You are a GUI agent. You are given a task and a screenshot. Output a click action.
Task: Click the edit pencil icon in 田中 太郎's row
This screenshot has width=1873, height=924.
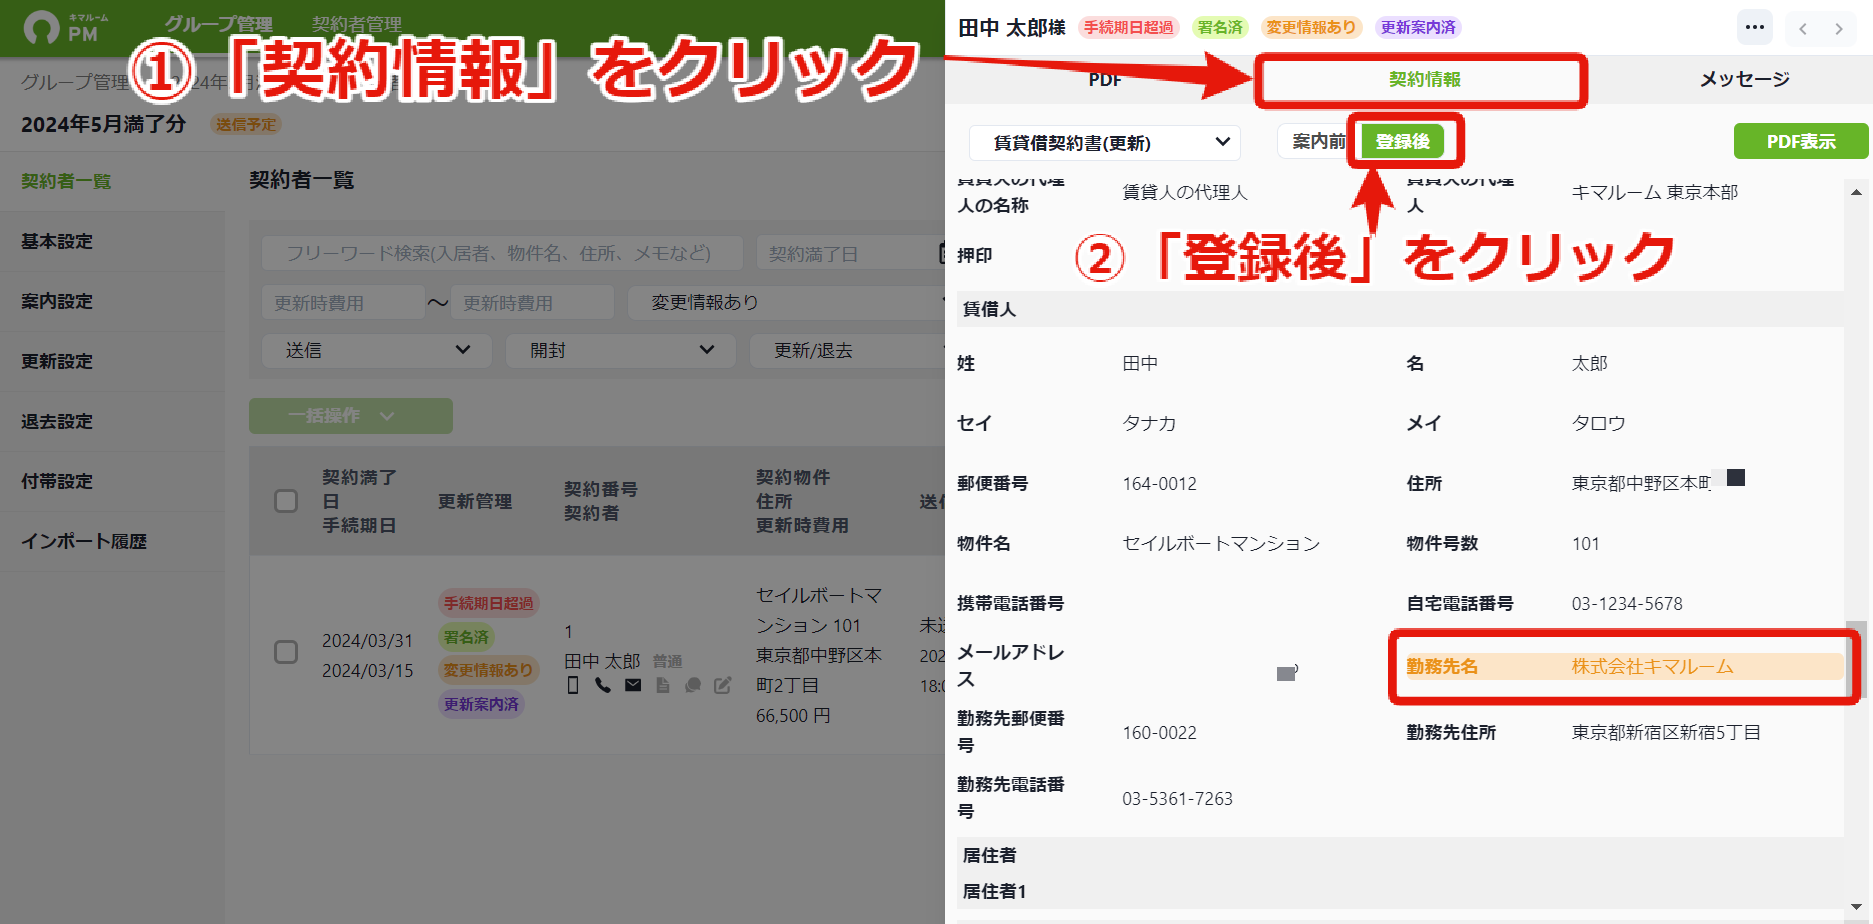tap(722, 685)
